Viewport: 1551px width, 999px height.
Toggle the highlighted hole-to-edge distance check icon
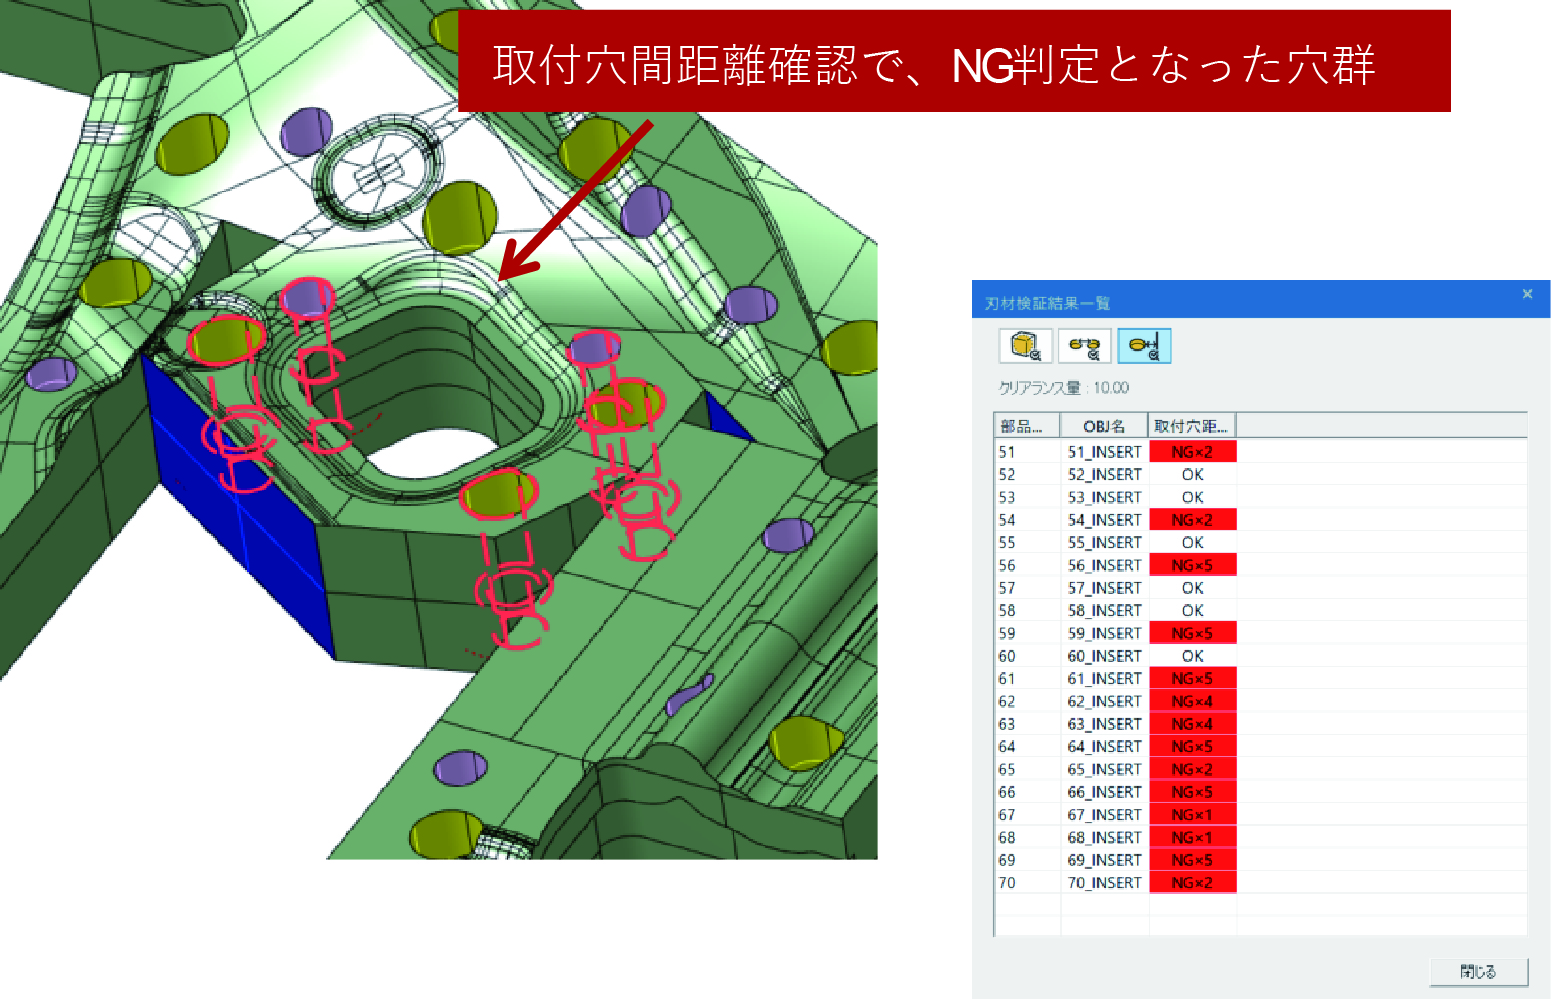point(1144,346)
